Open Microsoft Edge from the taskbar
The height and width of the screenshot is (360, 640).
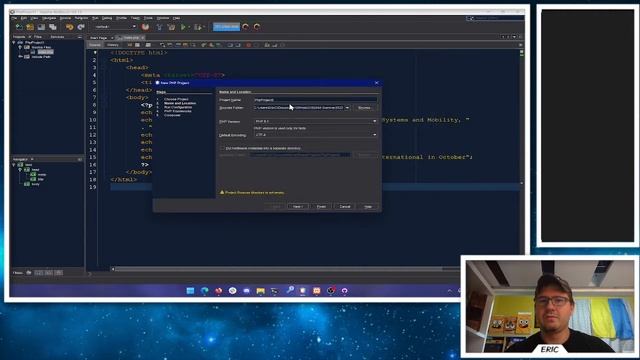pyautogui.click(x=204, y=291)
